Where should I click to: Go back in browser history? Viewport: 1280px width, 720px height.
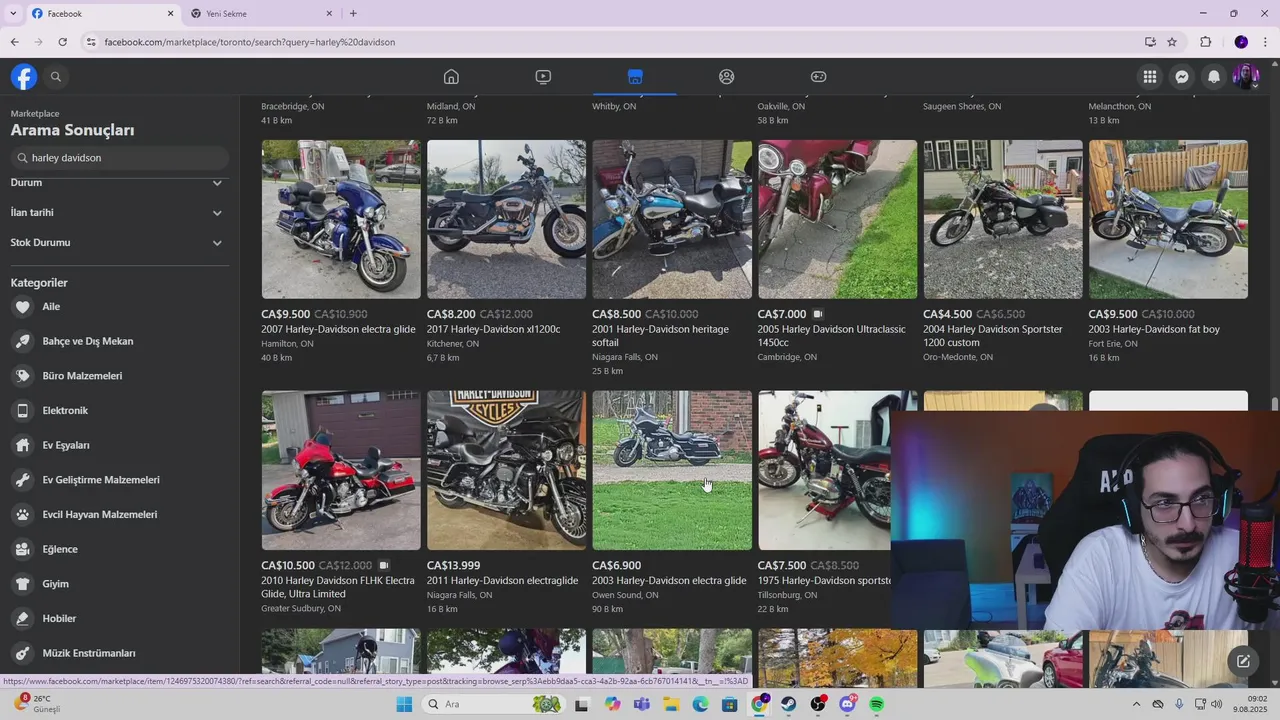click(x=14, y=42)
